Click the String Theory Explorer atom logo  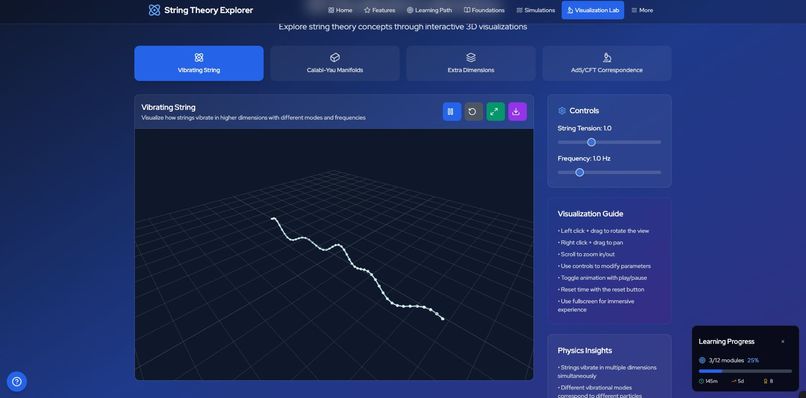point(154,10)
